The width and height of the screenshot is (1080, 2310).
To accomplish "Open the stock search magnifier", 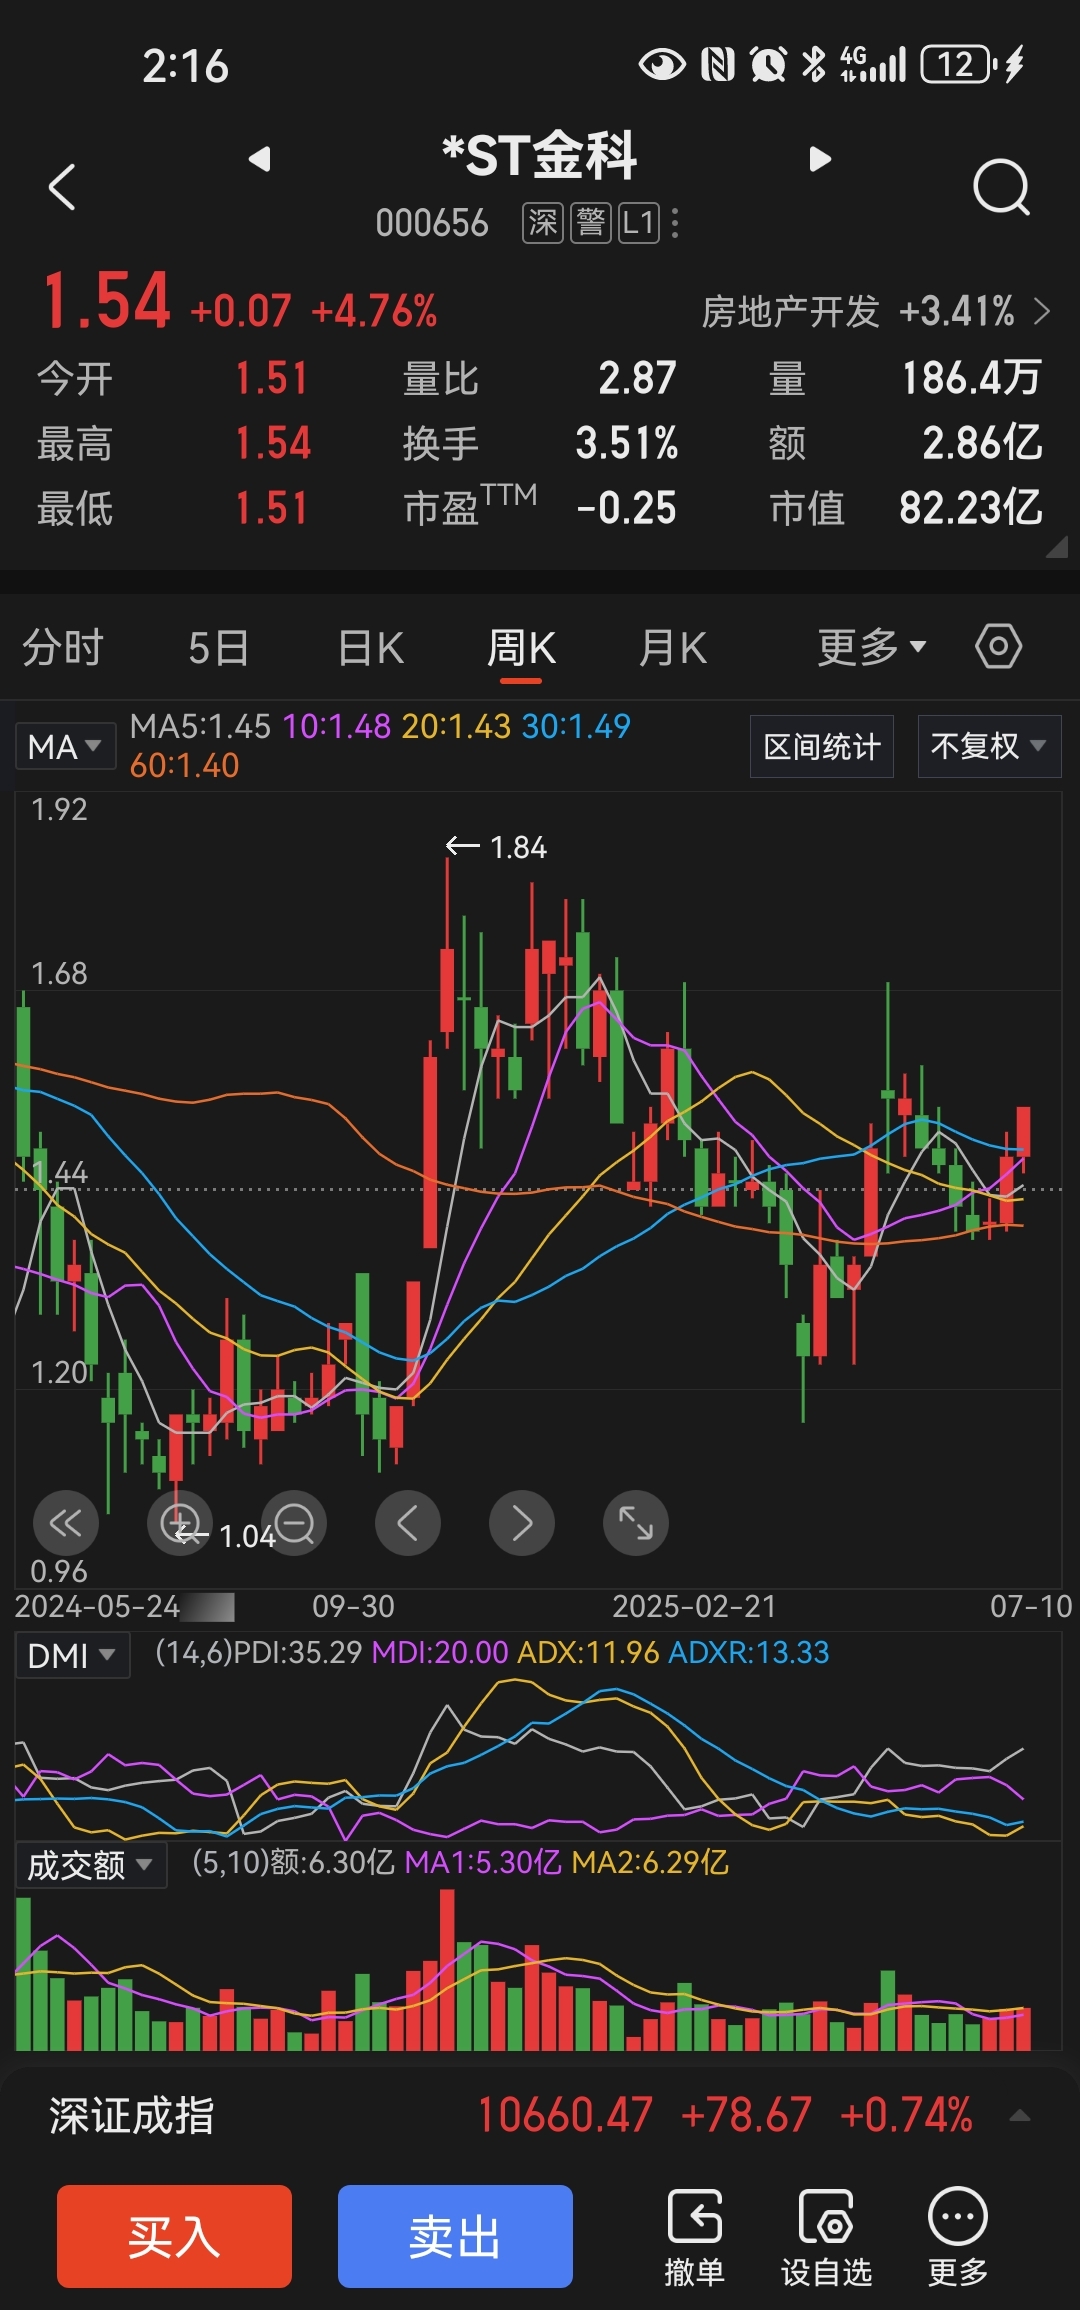I will point(1001,187).
